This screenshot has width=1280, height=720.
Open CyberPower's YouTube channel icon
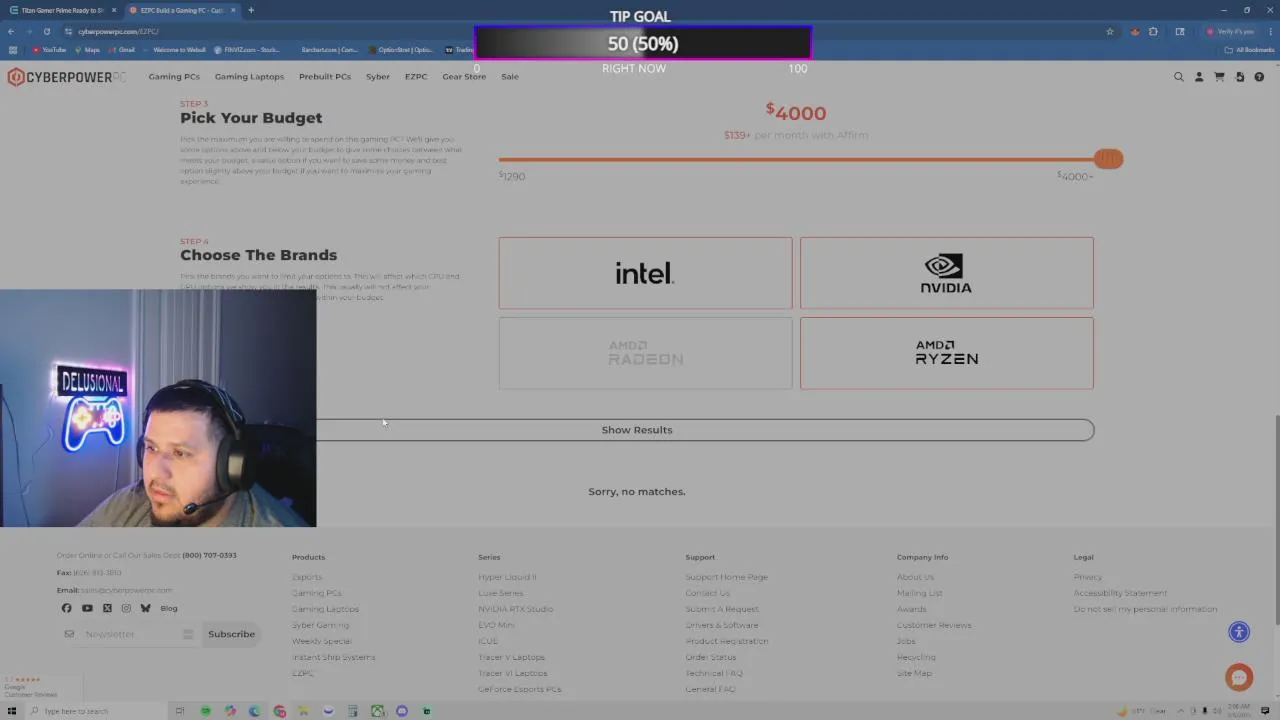coord(87,608)
